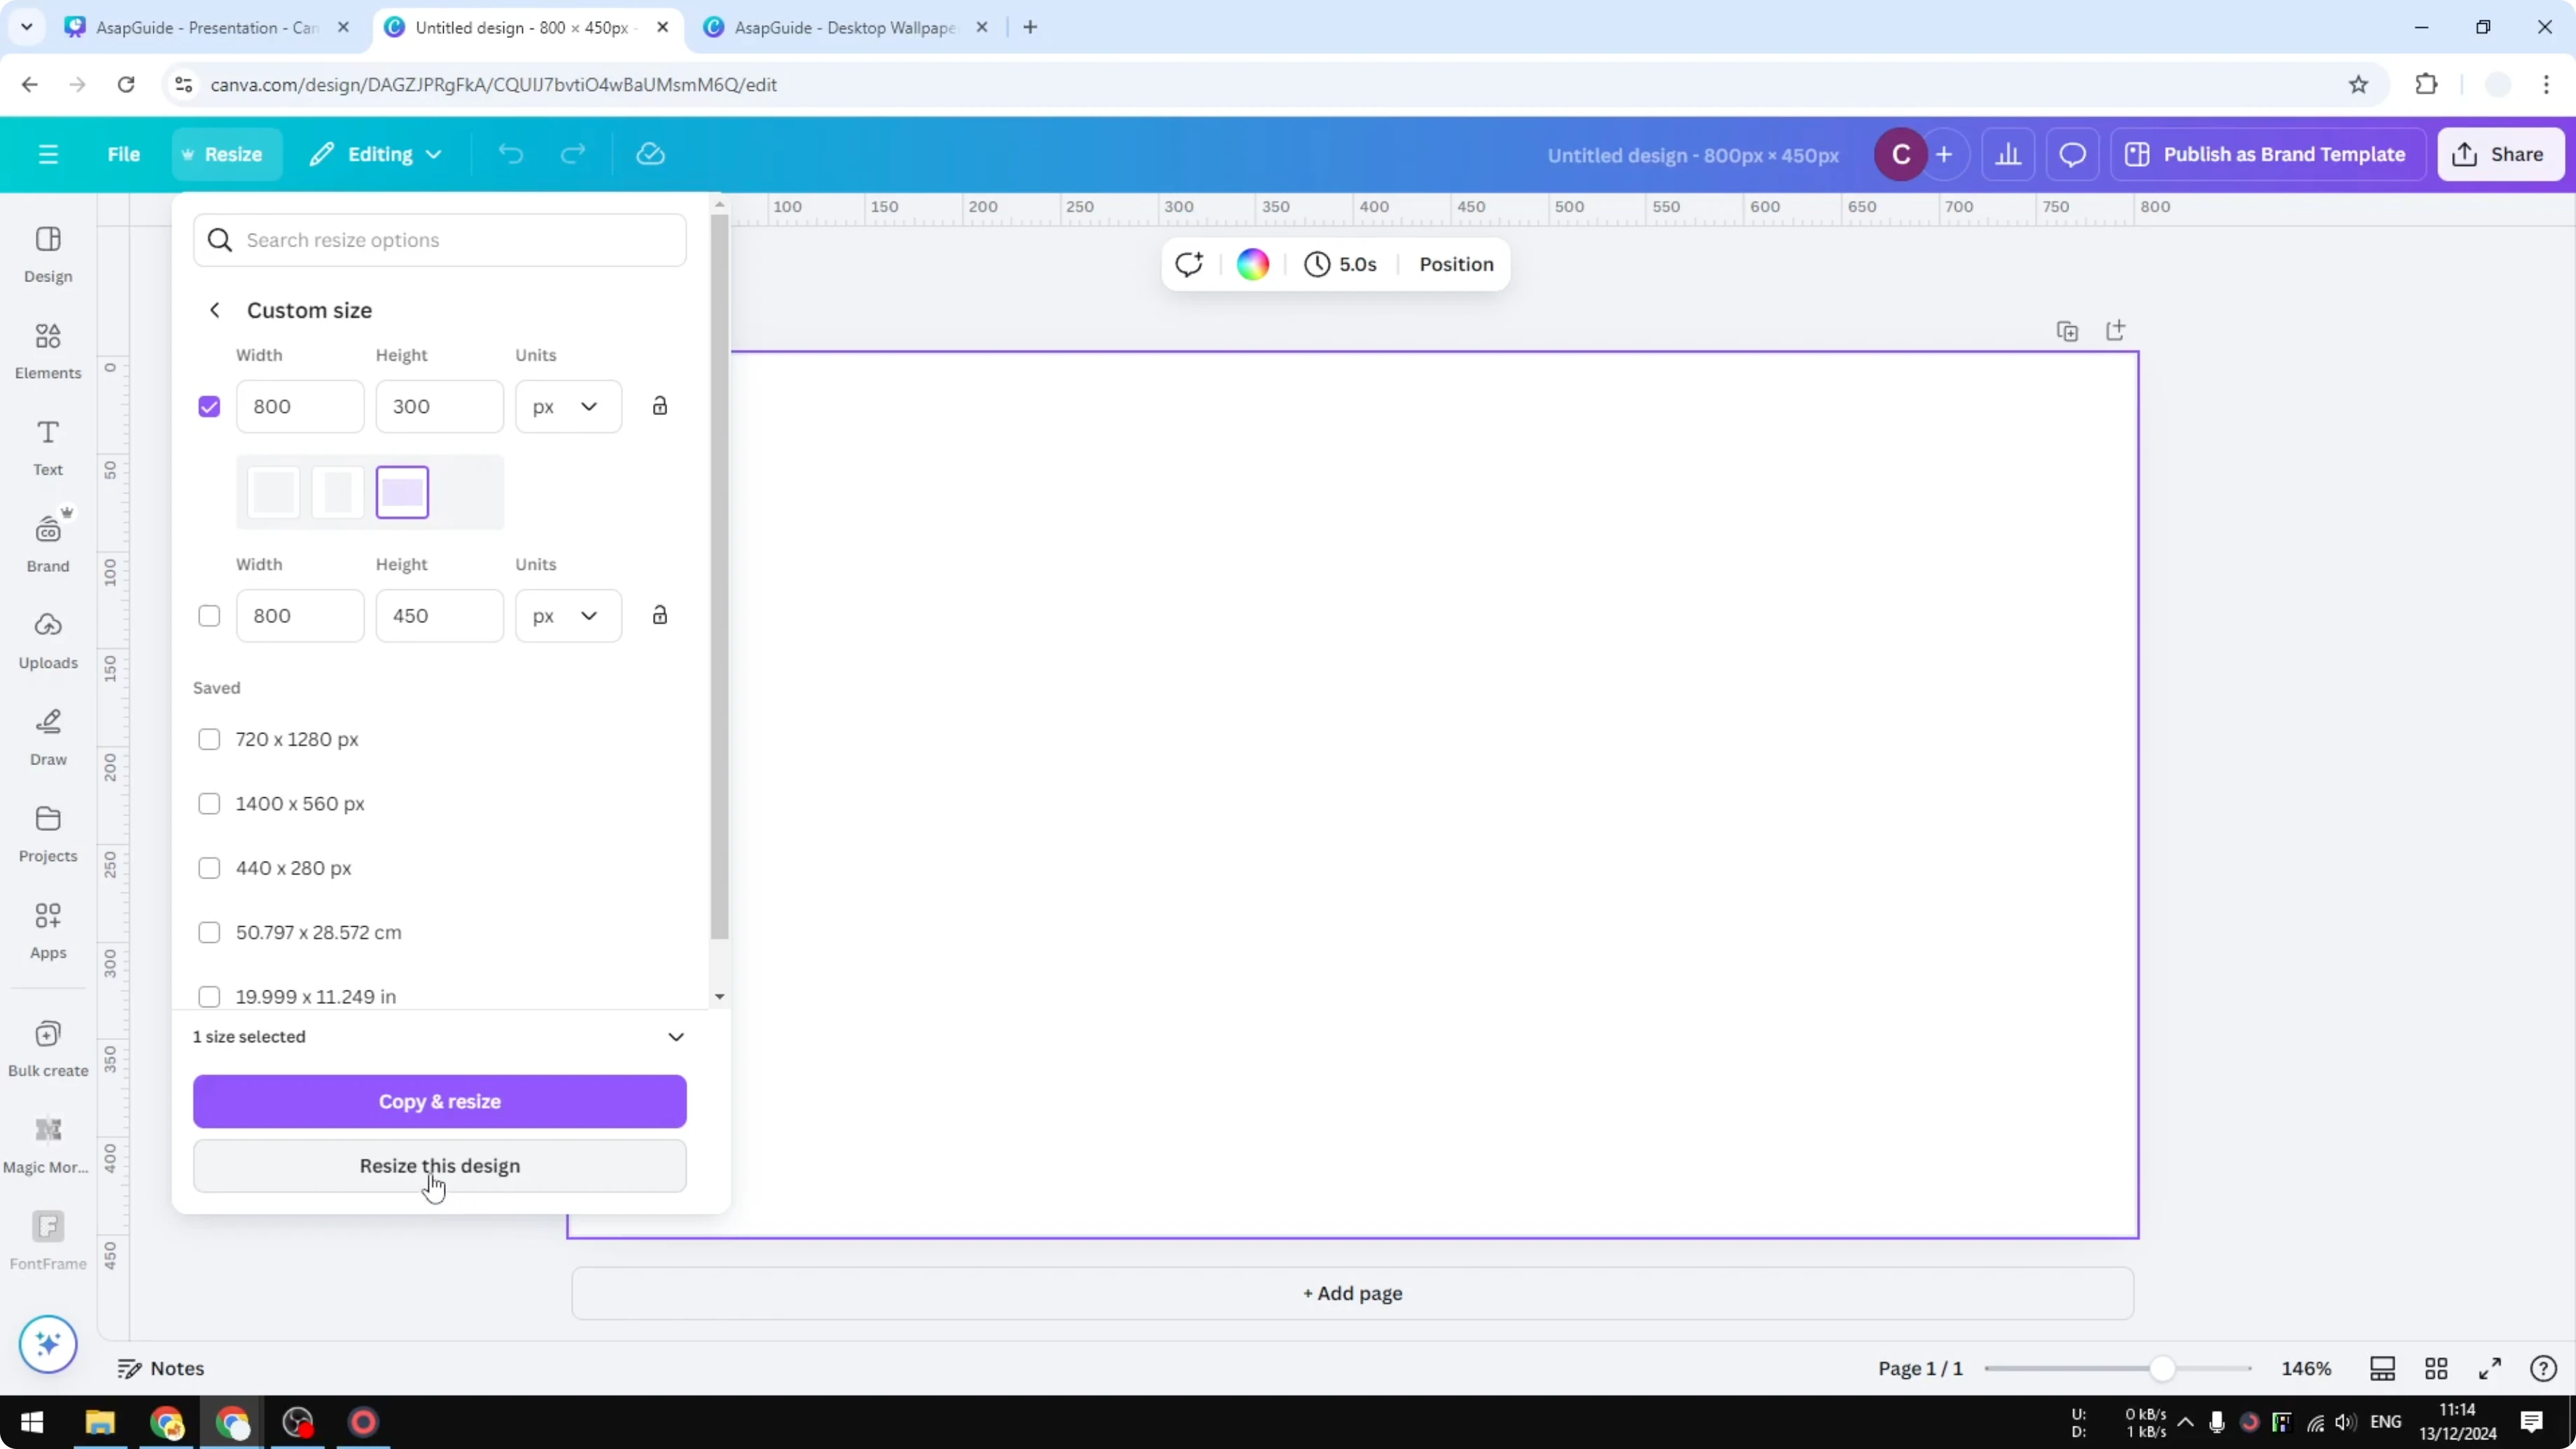Open the Editing mode dropdown
Screen dimensions: 2576x1449
tap(376, 154)
